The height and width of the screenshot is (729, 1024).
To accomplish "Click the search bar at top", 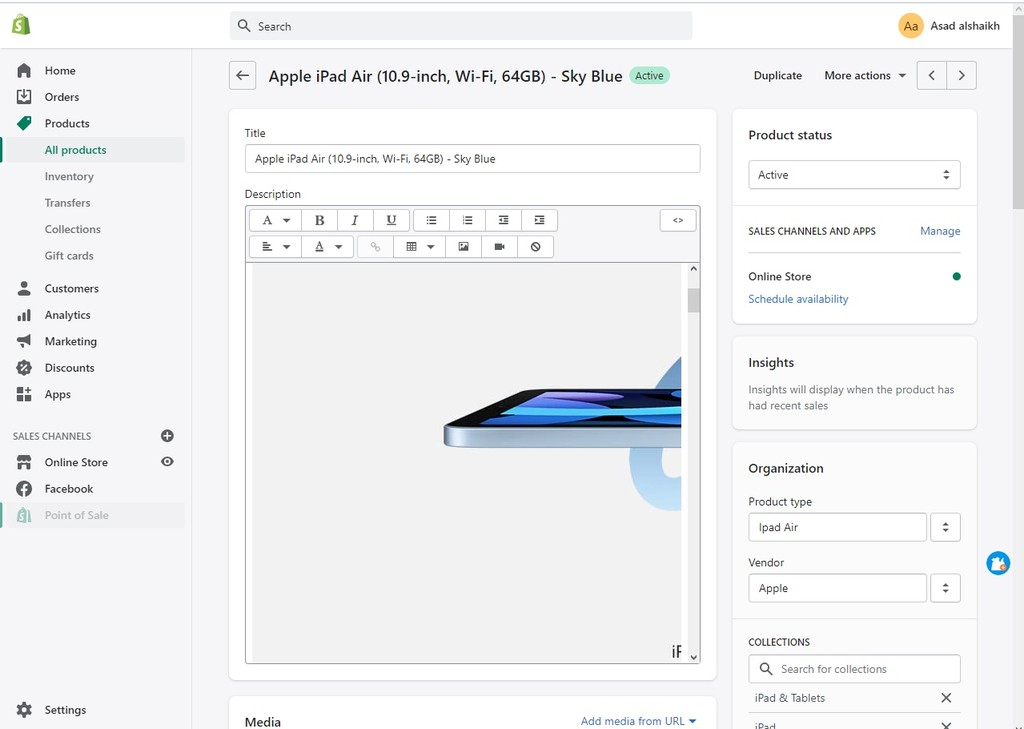I will [x=460, y=26].
